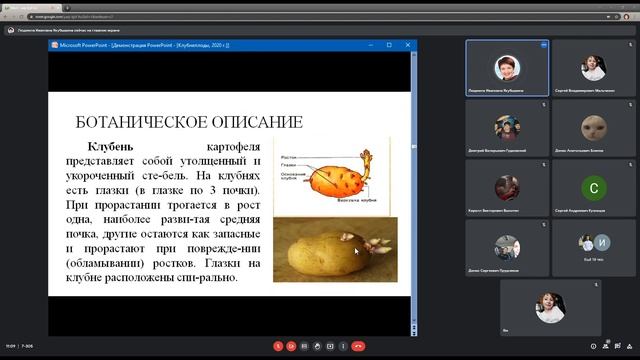Open a new browser tab

[67, 8]
